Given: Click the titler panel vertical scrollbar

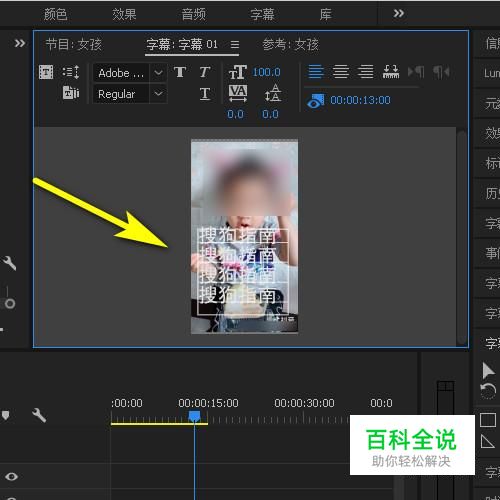Looking at the screenshot, I should [x=461, y=237].
